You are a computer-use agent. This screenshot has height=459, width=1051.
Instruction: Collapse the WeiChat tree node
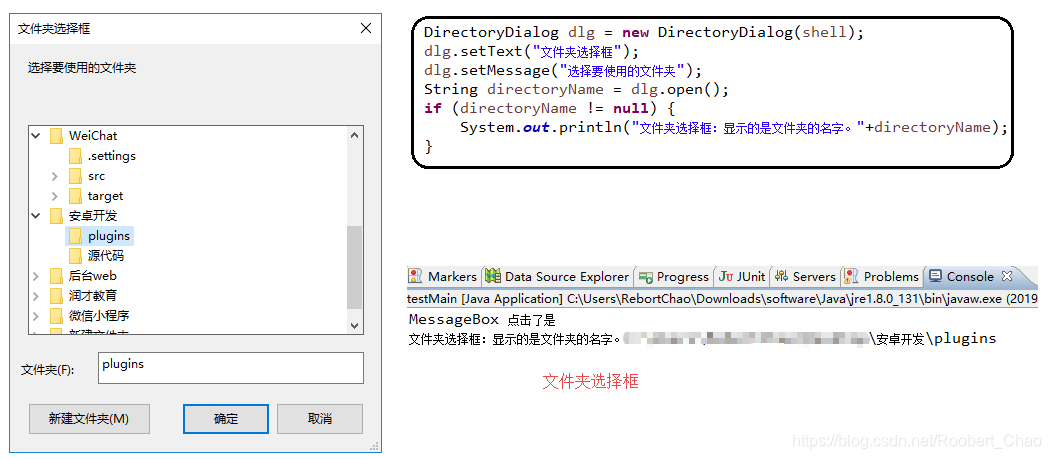pyautogui.click(x=36, y=136)
